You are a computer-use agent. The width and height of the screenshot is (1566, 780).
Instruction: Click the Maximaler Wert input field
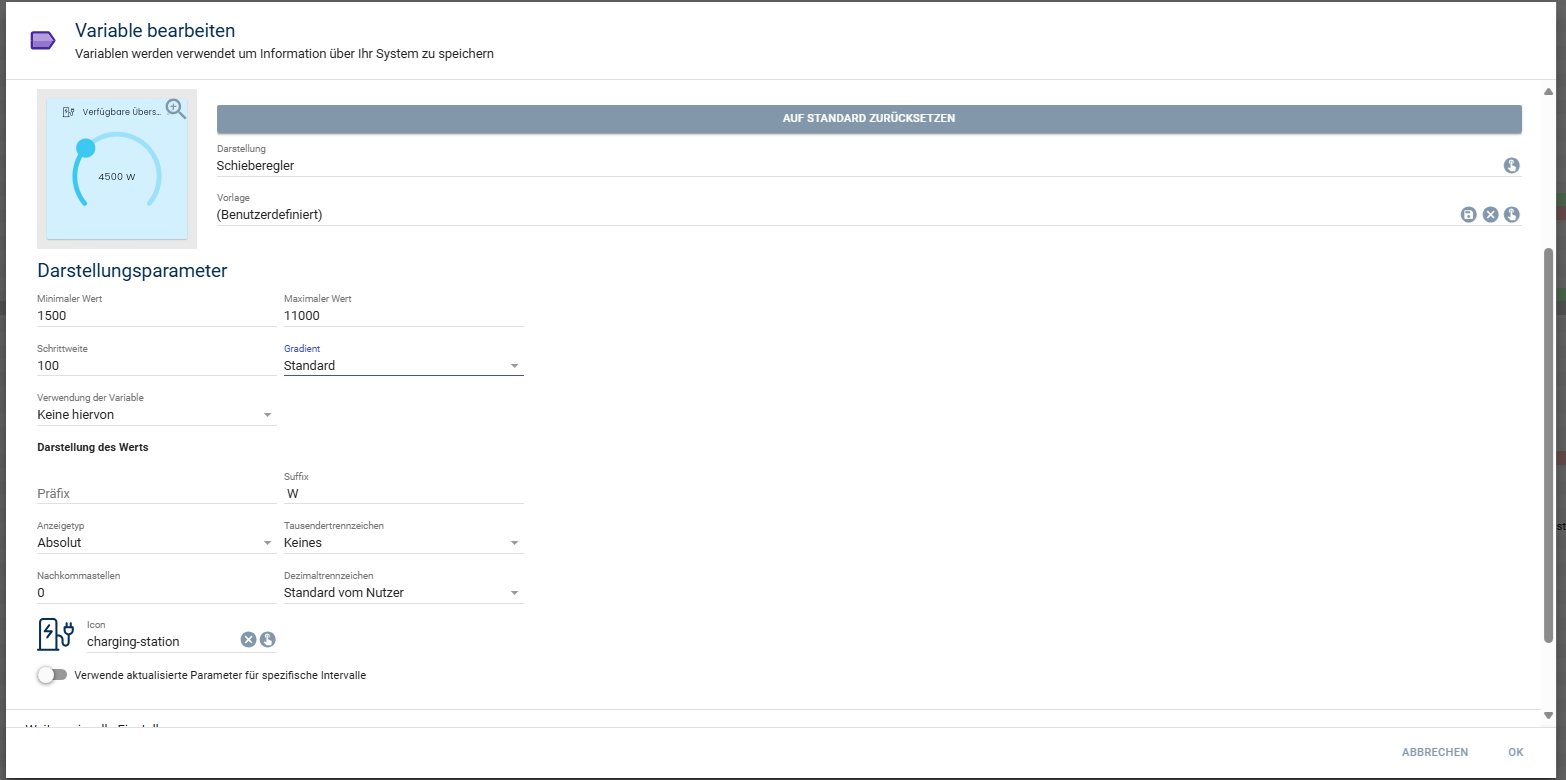(x=403, y=316)
